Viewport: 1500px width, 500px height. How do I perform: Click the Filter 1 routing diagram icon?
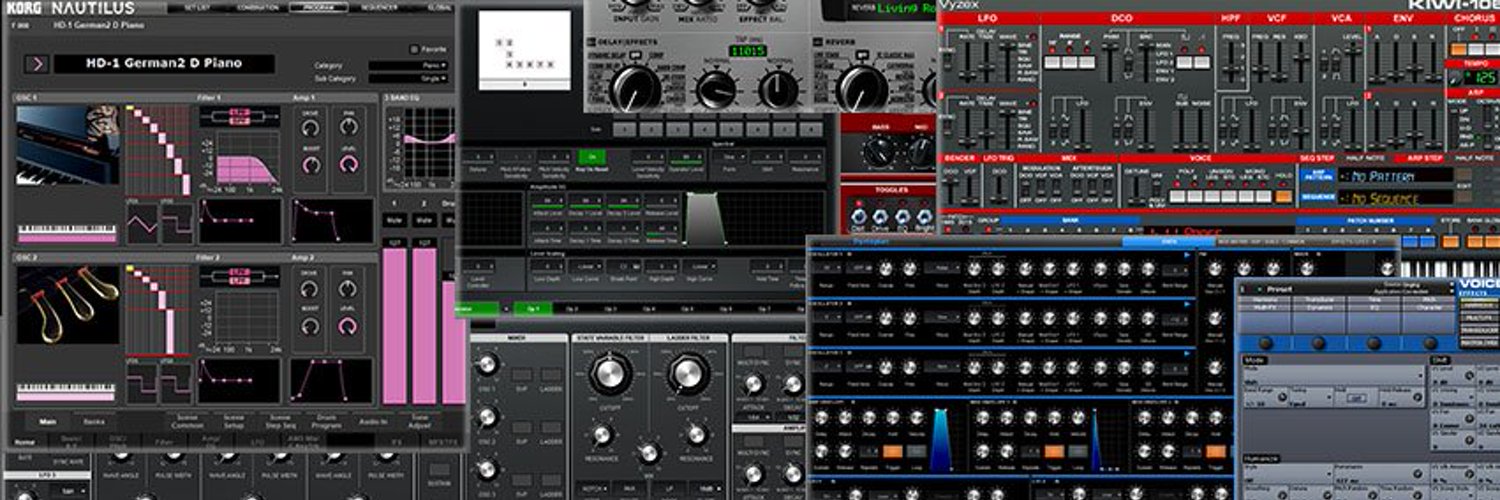coord(238,117)
